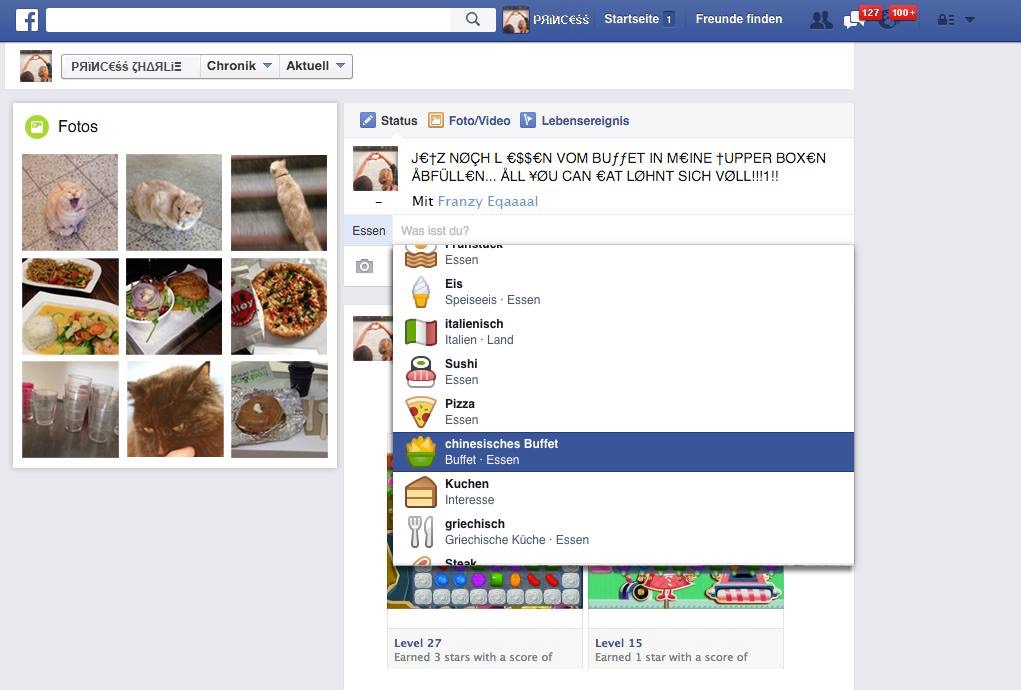Click the composer profile avatar
Viewport: 1021px width, 690px height.
click(375, 169)
